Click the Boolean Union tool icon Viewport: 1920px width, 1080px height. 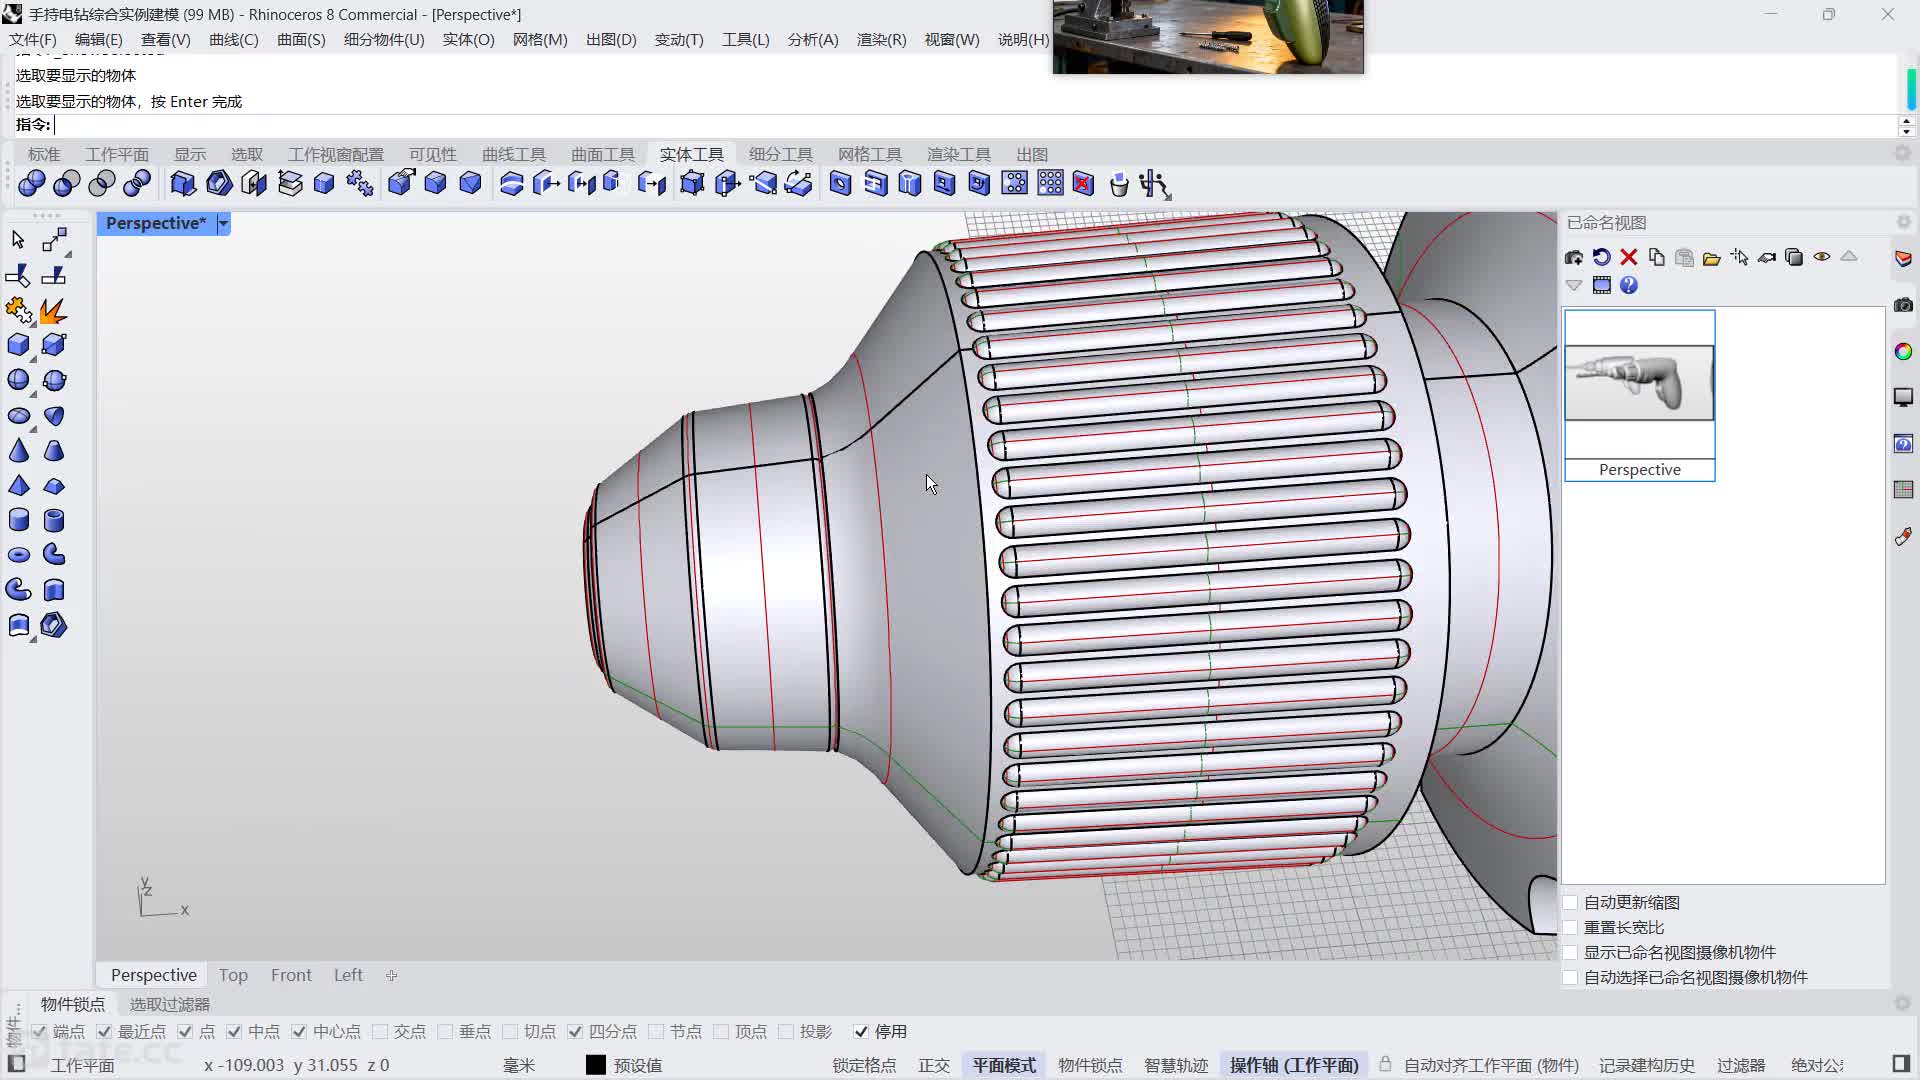[x=31, y=184]
